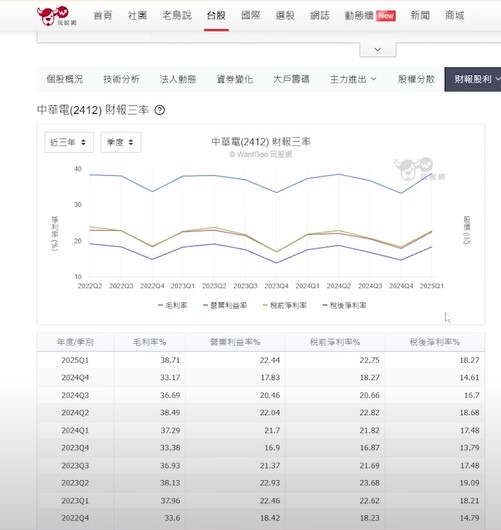
Task: Click the 2025Q1 chart x-axis label
Action: pos(432,286)
